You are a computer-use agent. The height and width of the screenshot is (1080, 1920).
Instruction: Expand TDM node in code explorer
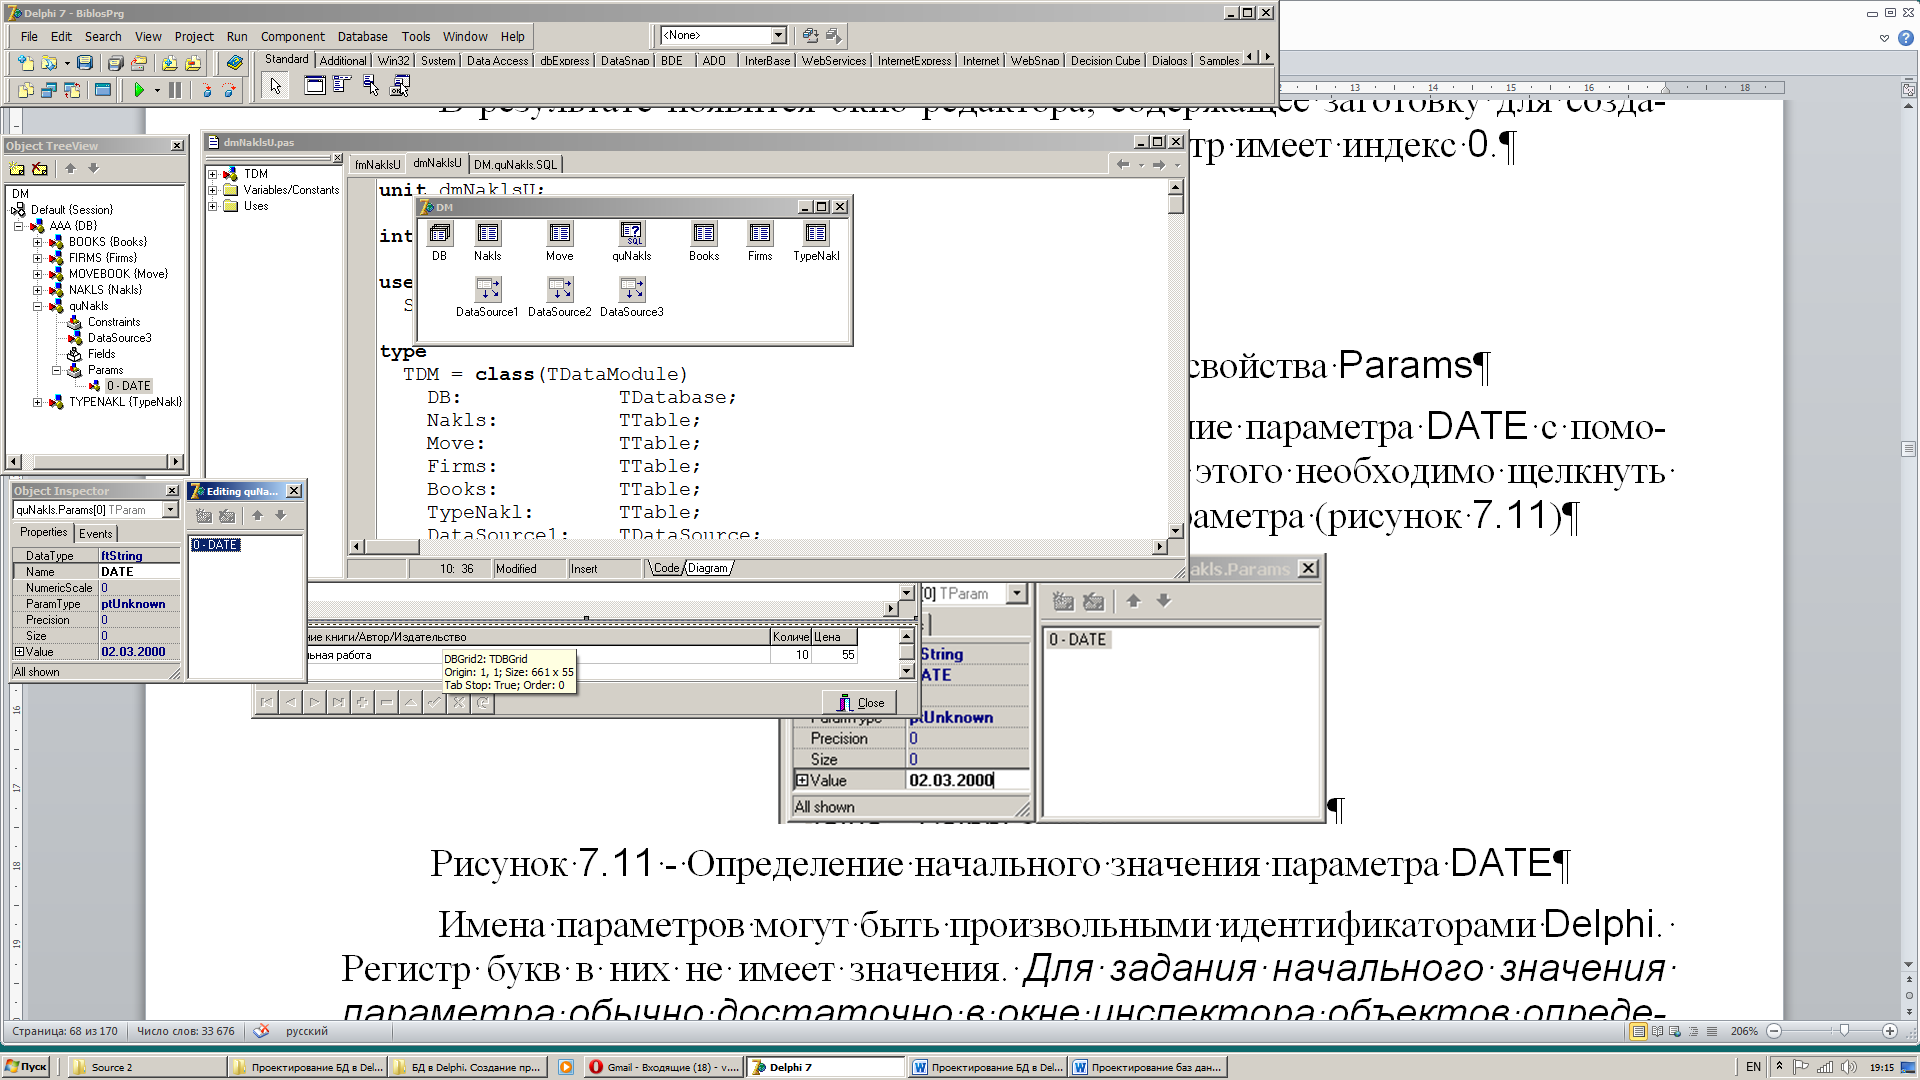pyautogui.click(x=213, y=174)
